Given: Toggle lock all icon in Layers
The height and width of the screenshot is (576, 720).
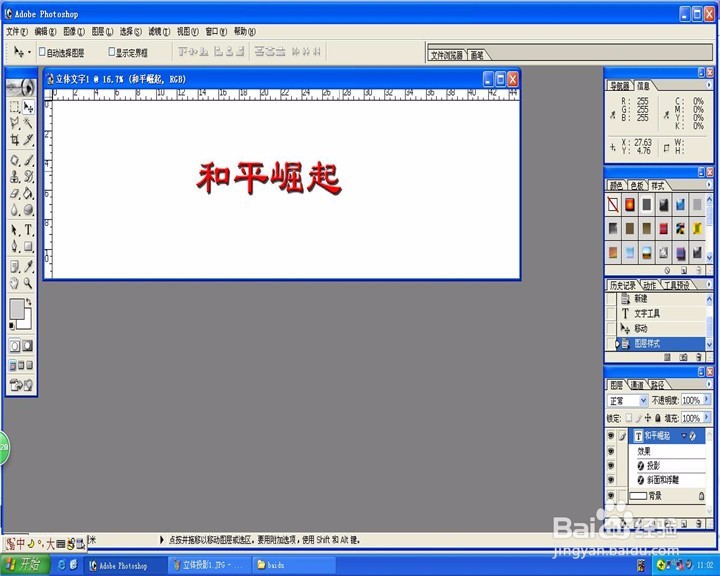Looking at the screenshot, I should [658, 418].
